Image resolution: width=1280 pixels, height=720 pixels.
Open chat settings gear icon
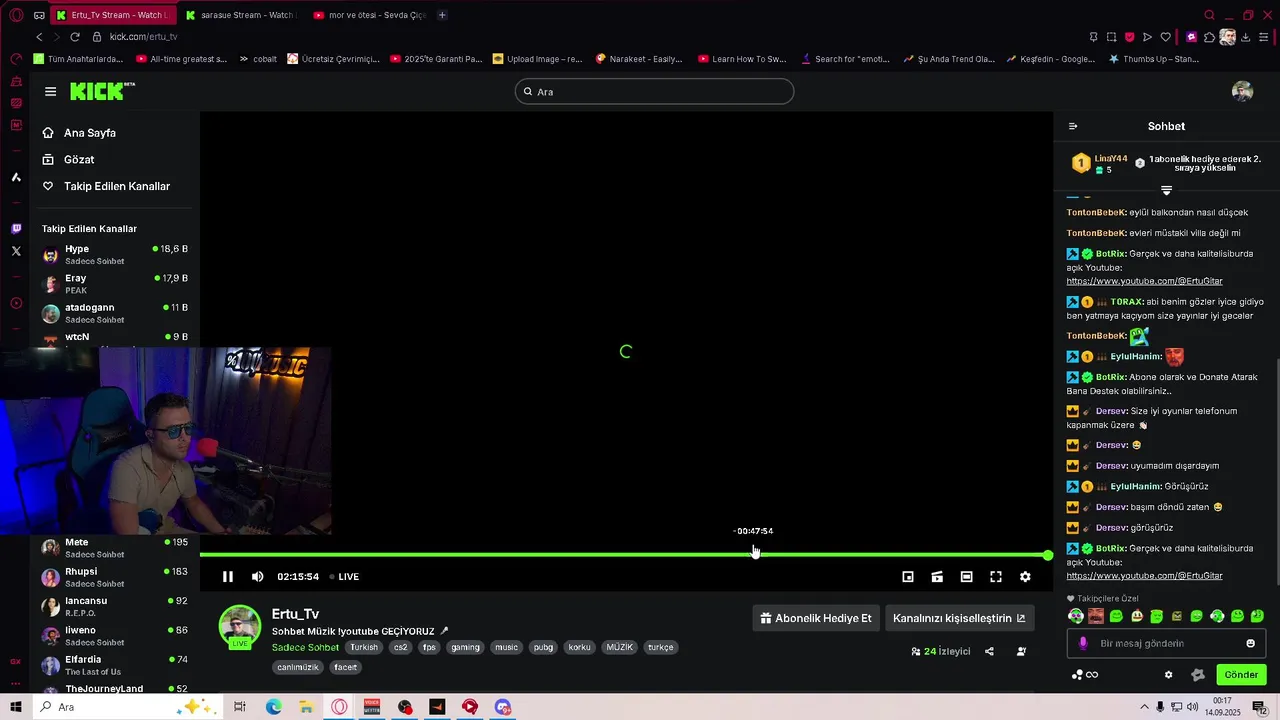pos(1168,675)
